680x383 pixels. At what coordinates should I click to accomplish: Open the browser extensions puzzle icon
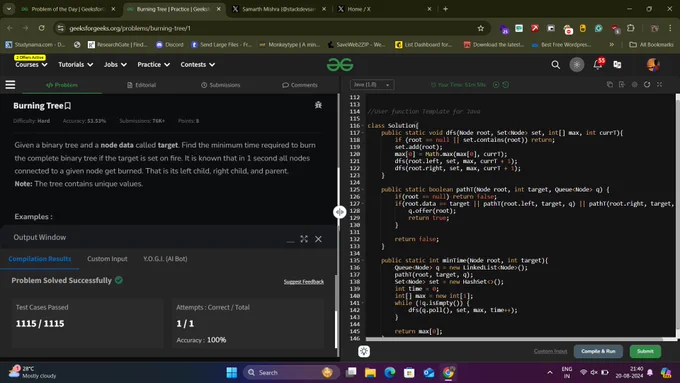(631, 28)
